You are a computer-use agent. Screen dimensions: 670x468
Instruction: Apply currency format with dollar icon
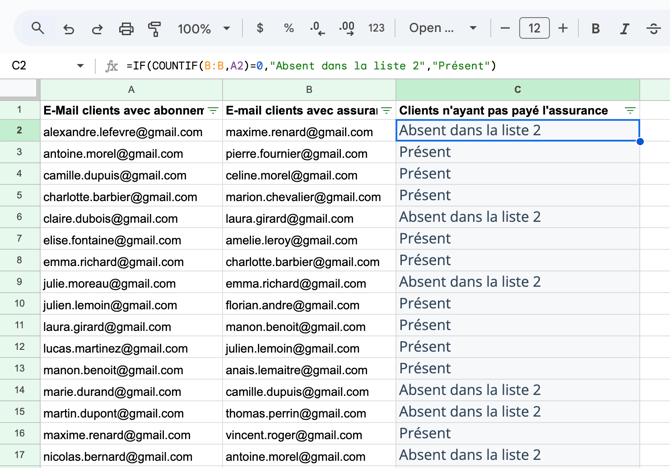click(260, 29)
